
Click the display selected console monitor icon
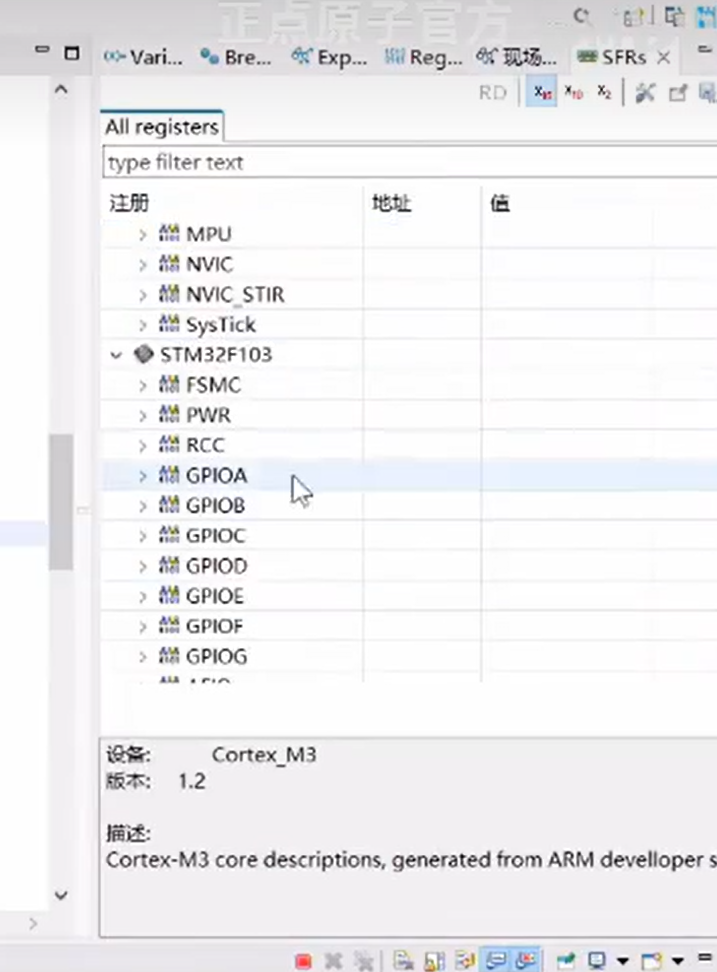[596, 961]
